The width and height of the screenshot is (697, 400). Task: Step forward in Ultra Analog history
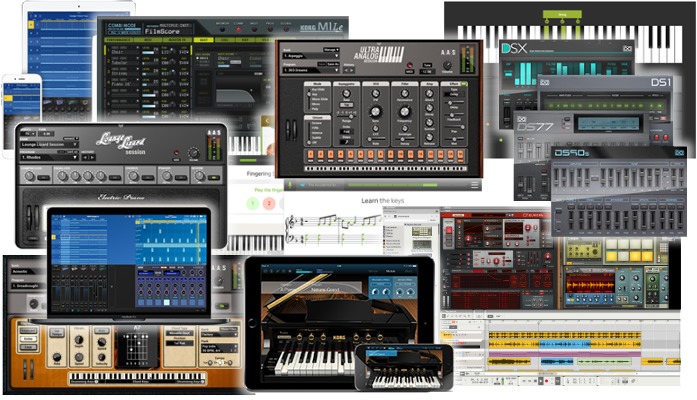click(x=352, y=70)
